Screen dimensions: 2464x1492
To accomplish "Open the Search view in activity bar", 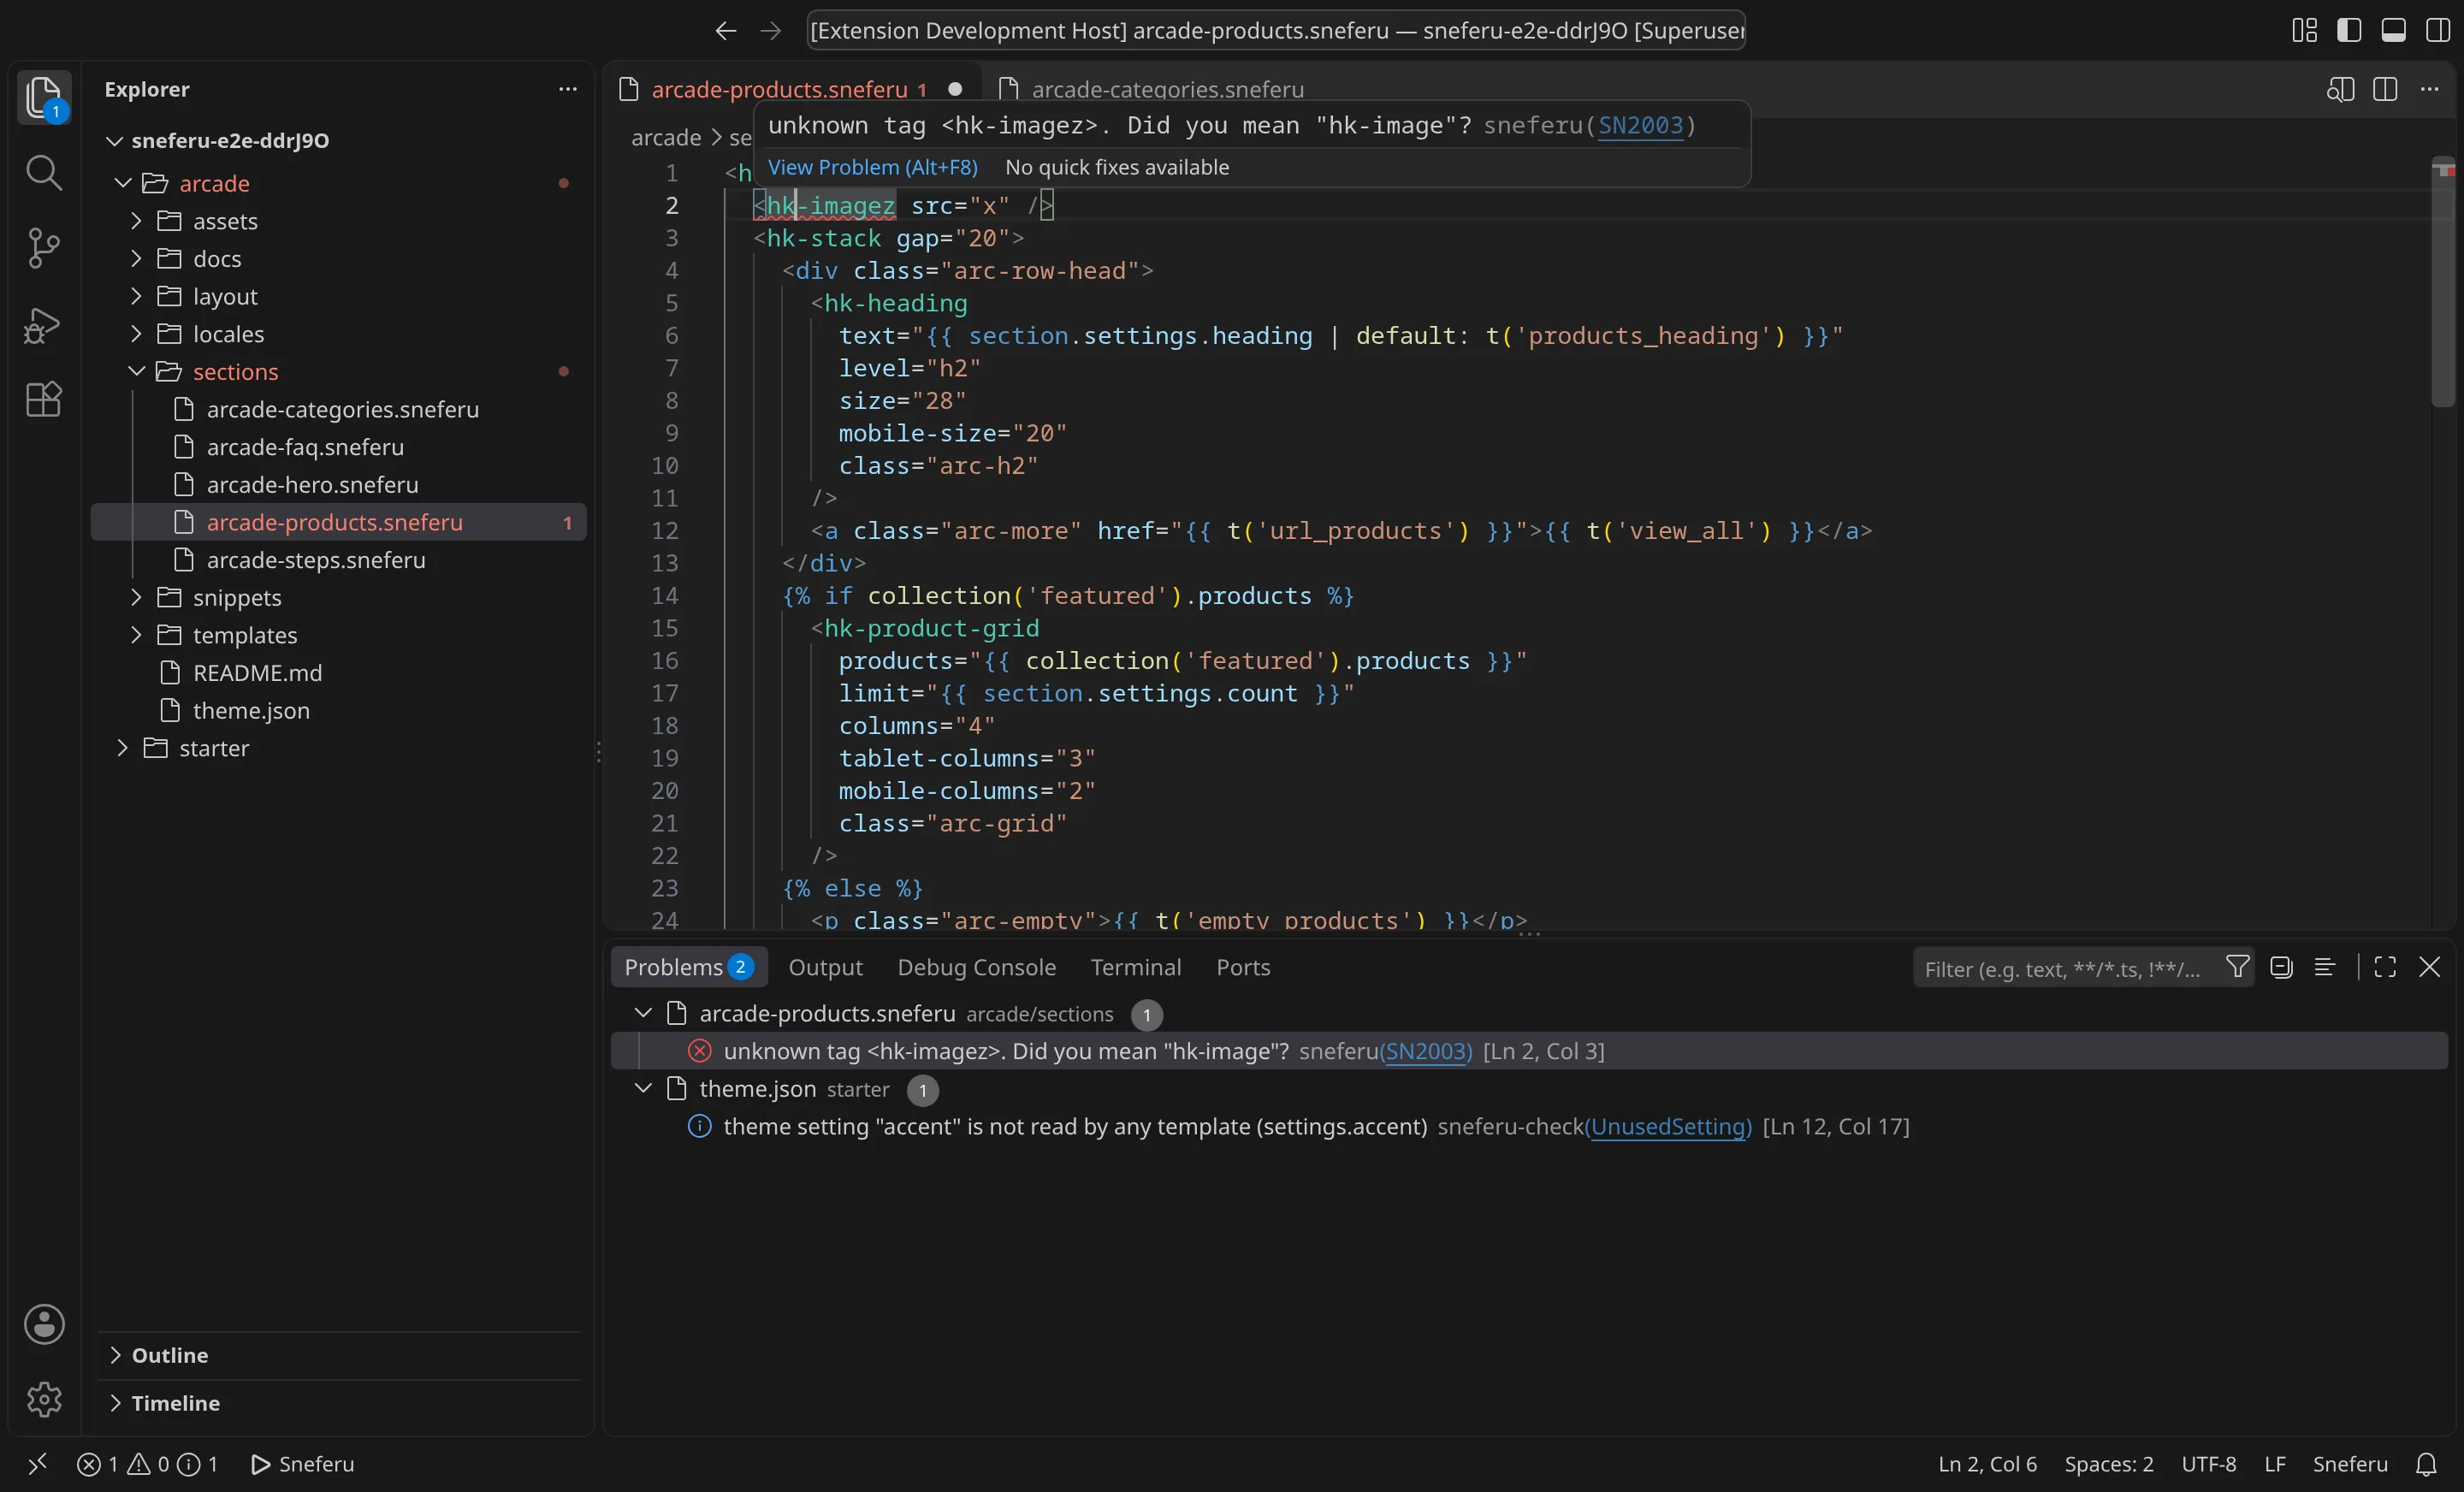I will pos(43,172).
